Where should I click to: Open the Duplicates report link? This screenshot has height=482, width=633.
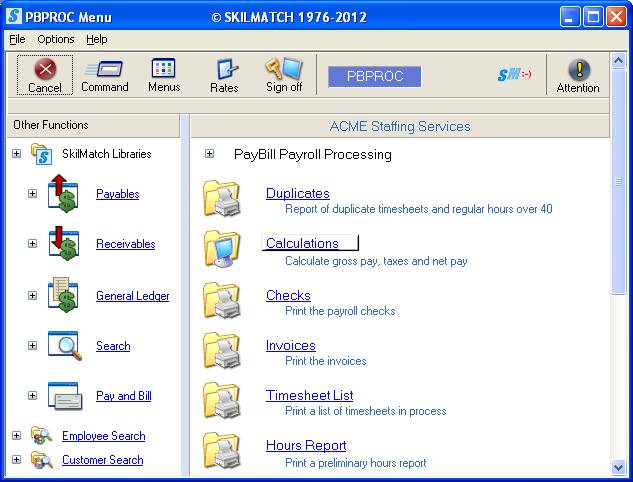[298, 193]
